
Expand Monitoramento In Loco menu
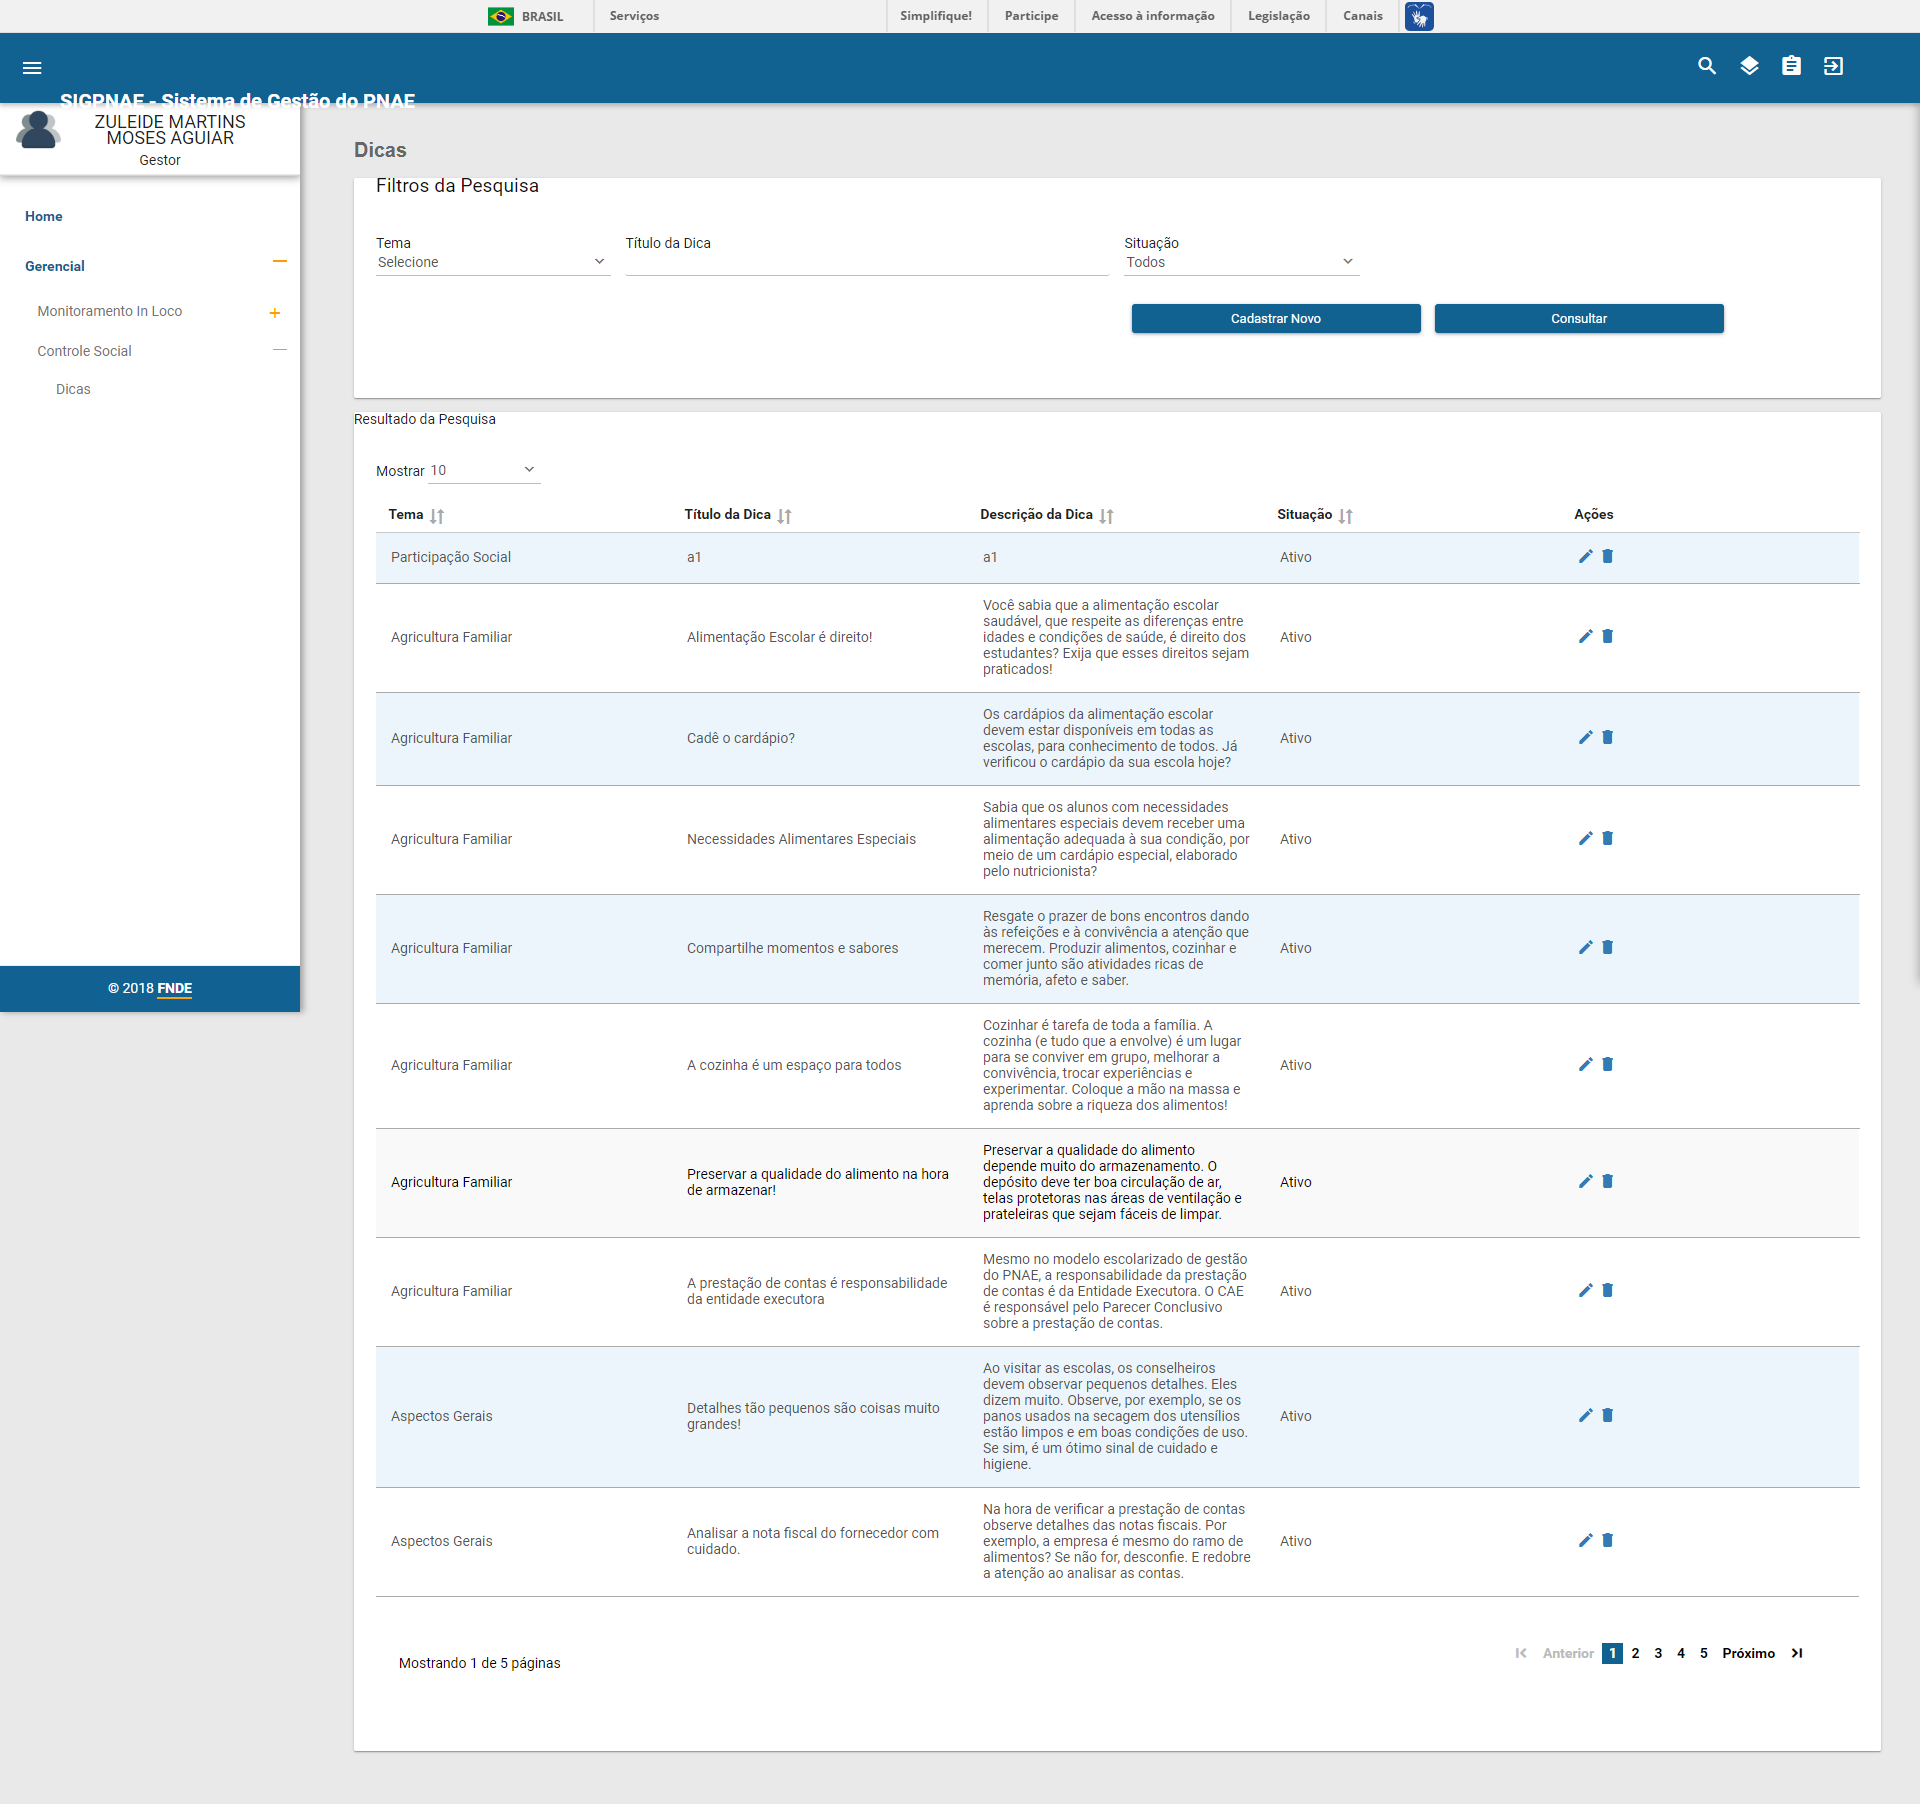tap(274, 313)
